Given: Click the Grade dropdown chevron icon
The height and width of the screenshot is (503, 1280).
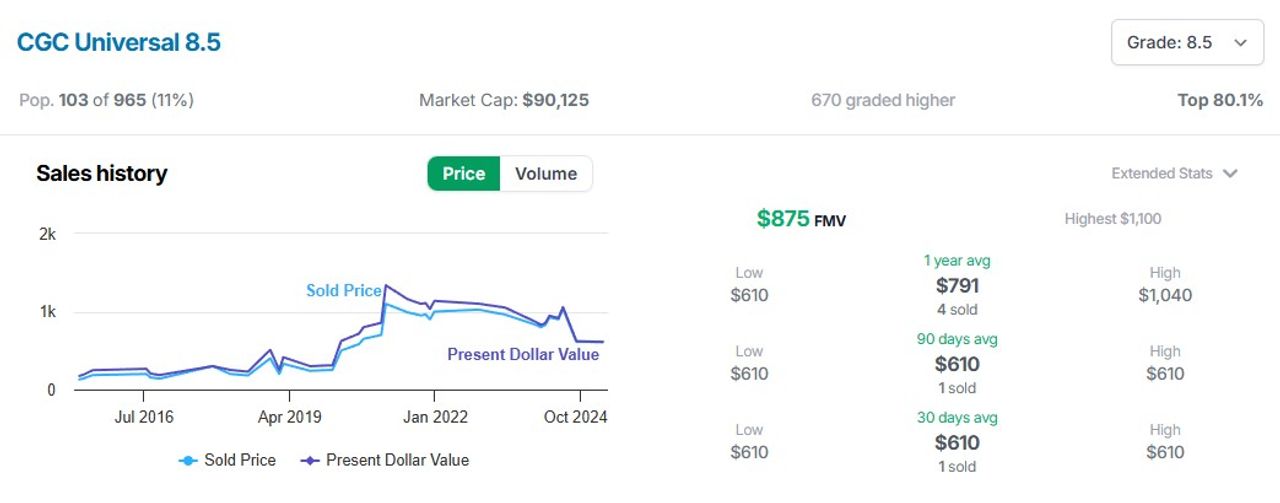Looking at the screenshot, I should [1241, 42].
